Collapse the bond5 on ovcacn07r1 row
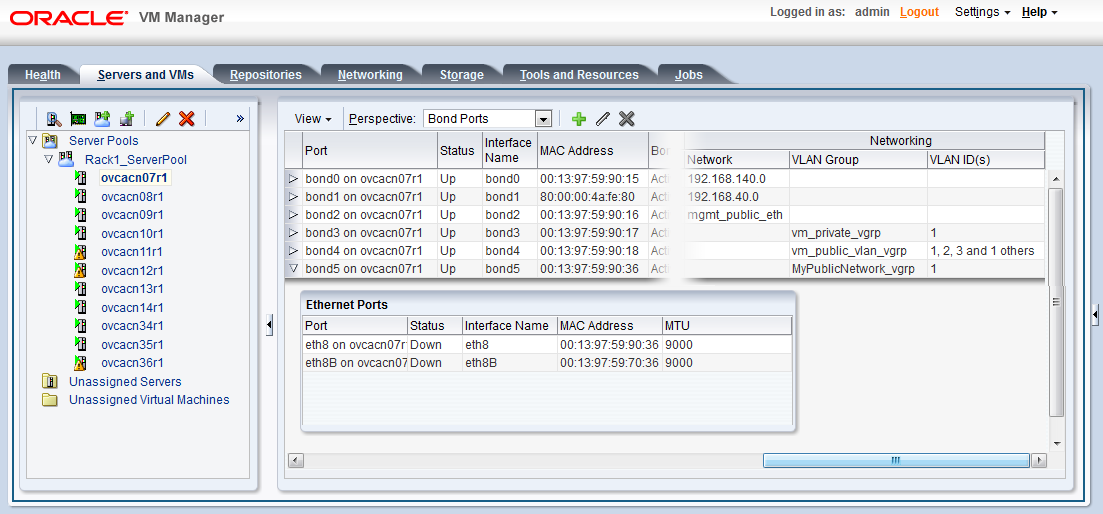 (293, 268)
